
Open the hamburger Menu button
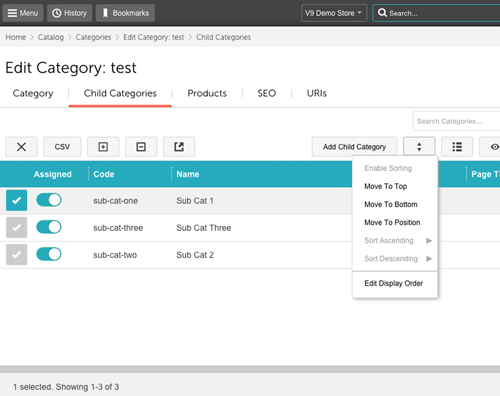[23, 13]
